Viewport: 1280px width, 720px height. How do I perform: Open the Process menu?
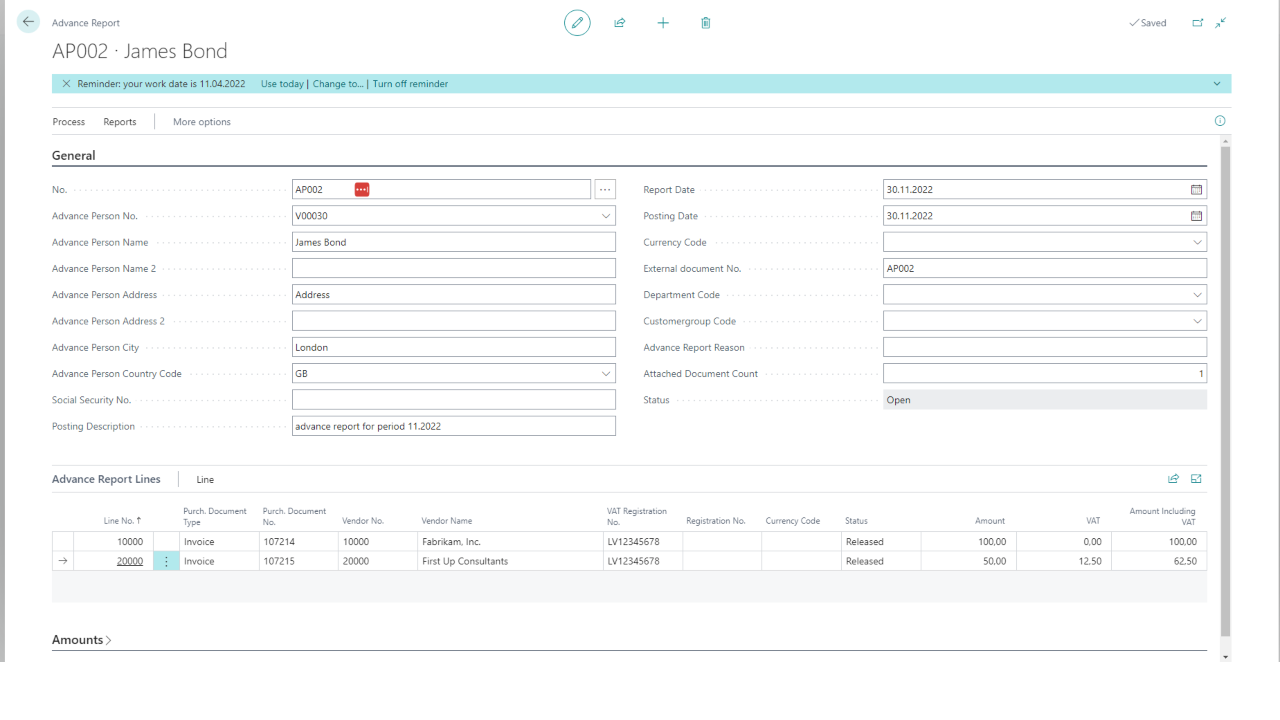[x=69, y=122]
